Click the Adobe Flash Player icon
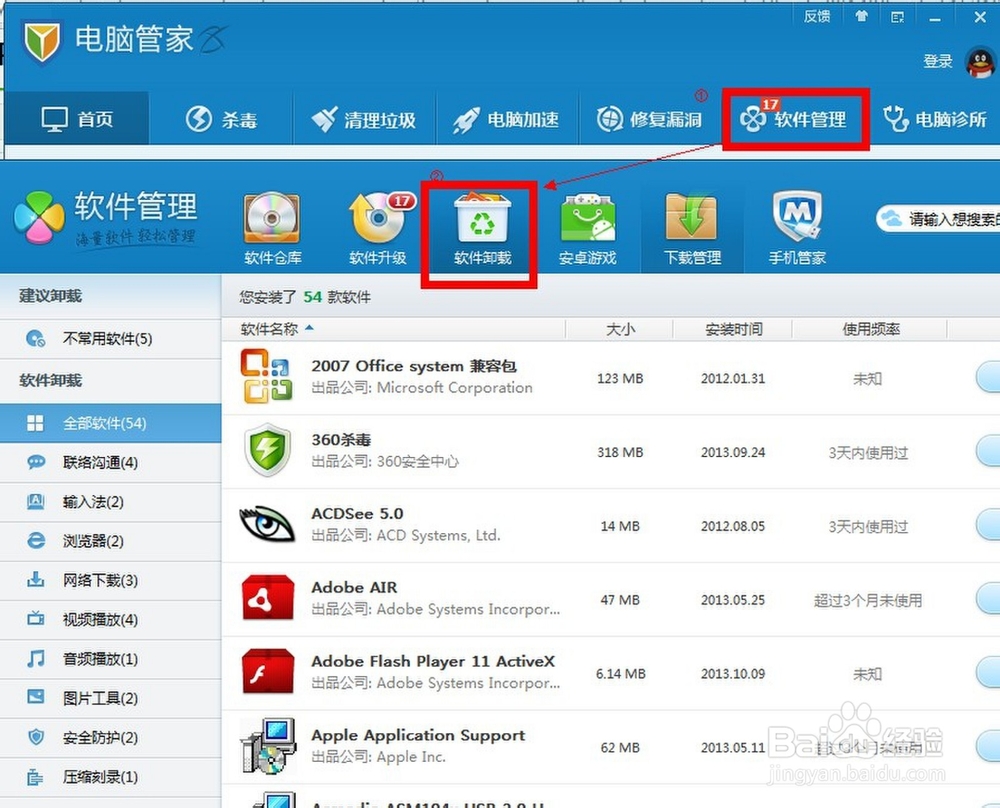The width and height of the screenshot is (1000, 808). pos(268,672)
